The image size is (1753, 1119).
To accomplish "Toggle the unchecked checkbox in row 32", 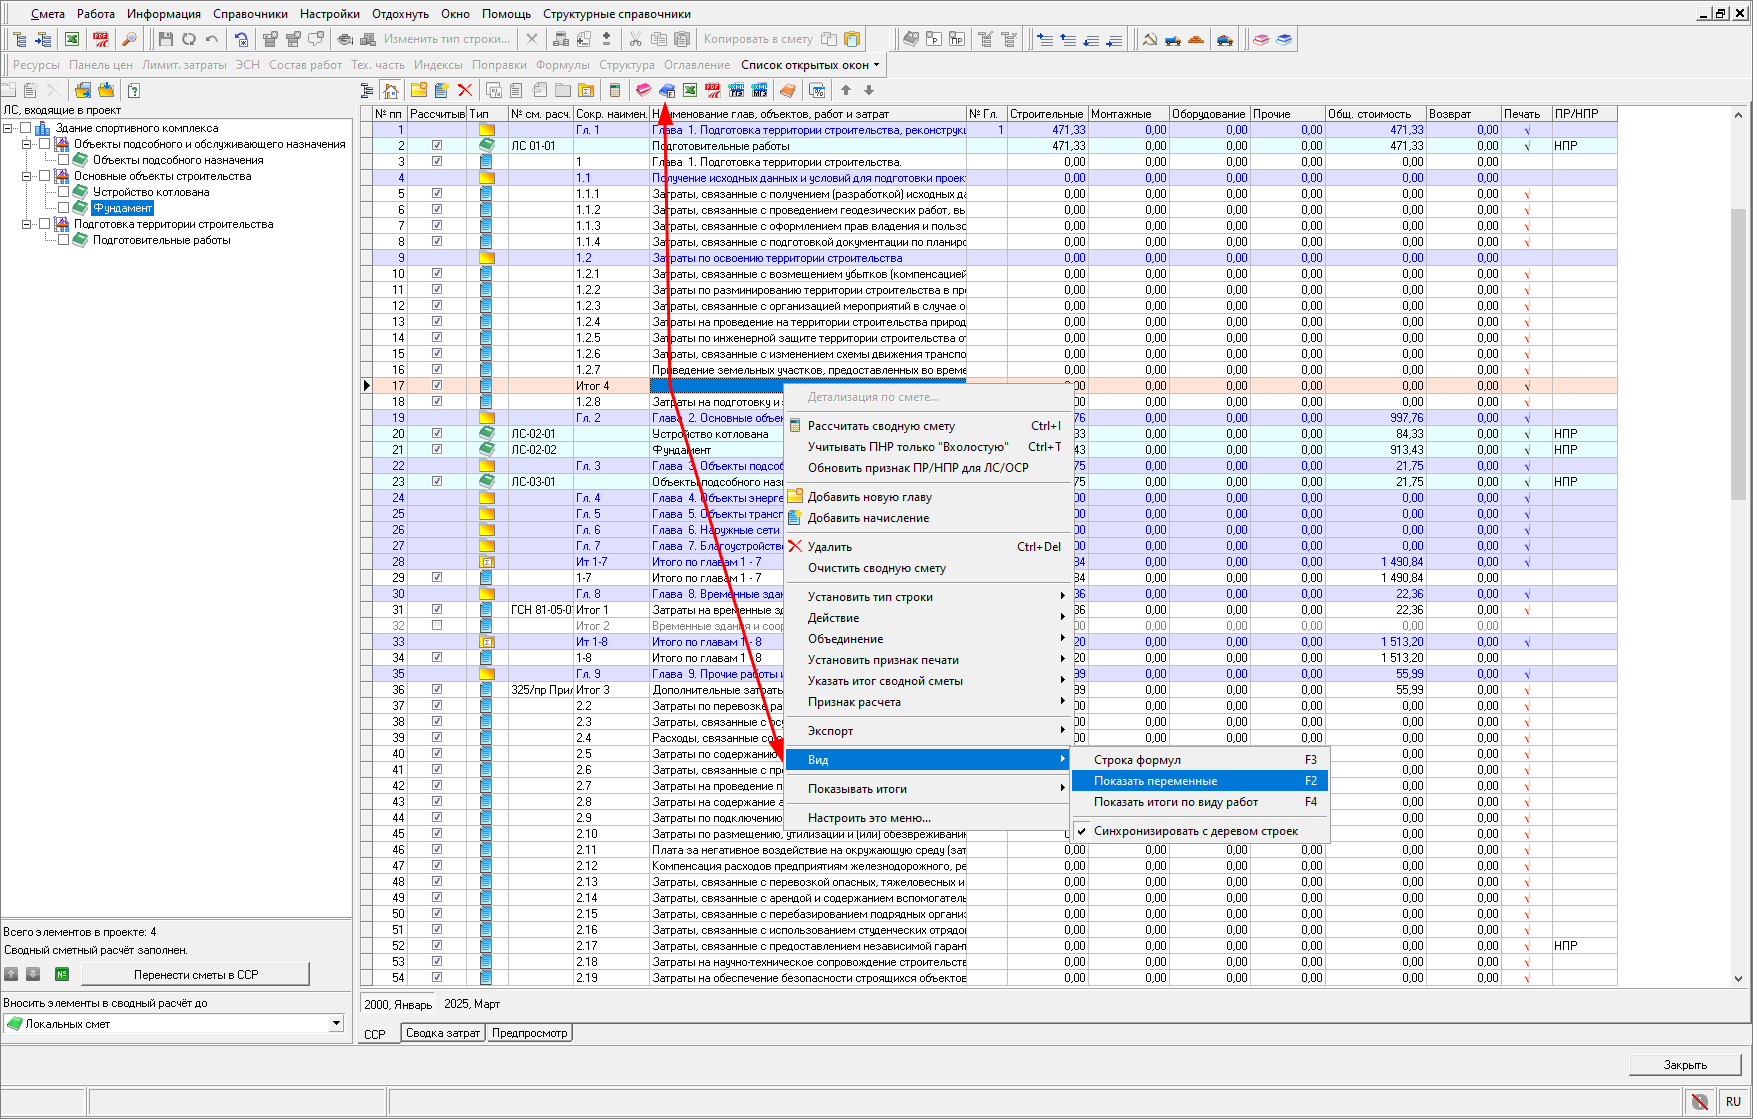I will [437, 626].
